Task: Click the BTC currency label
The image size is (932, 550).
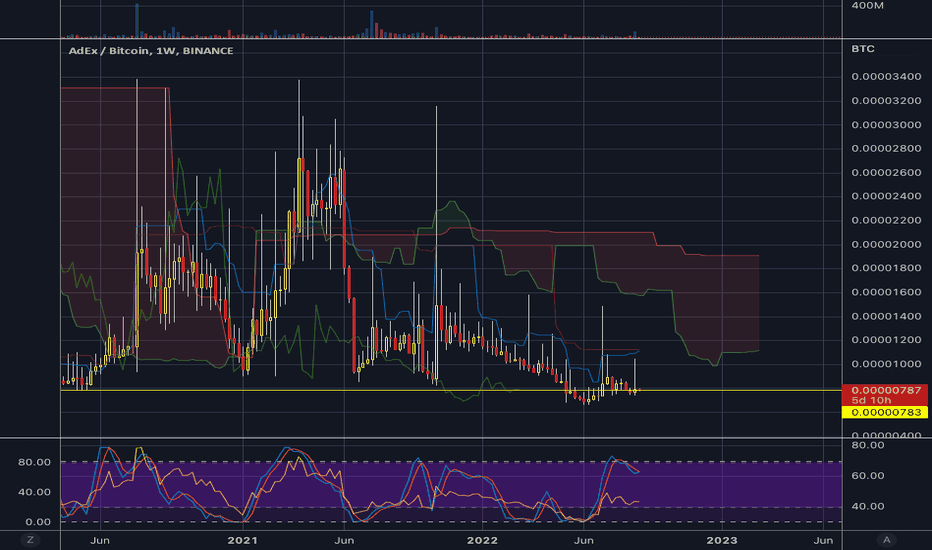Action: (x=862, y=49)
